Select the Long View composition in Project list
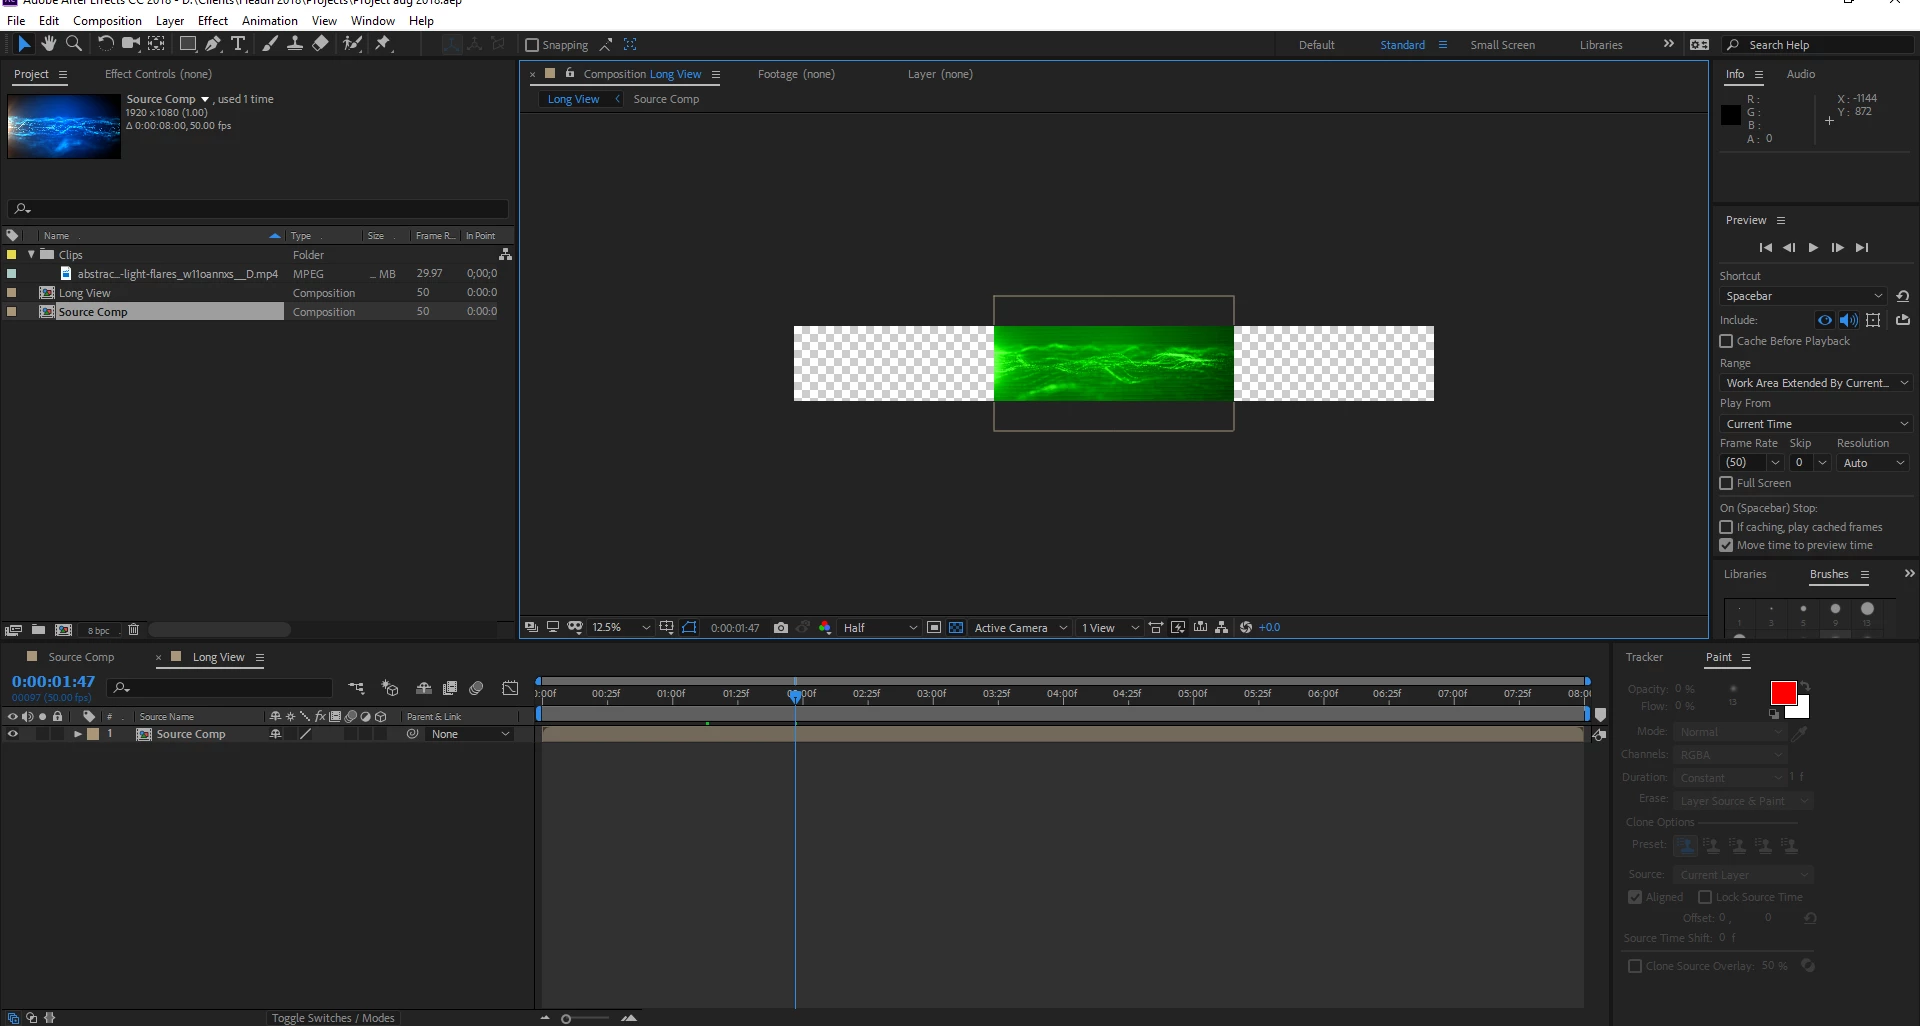This screenshot has height=1026, width=1920. [84, 293]
